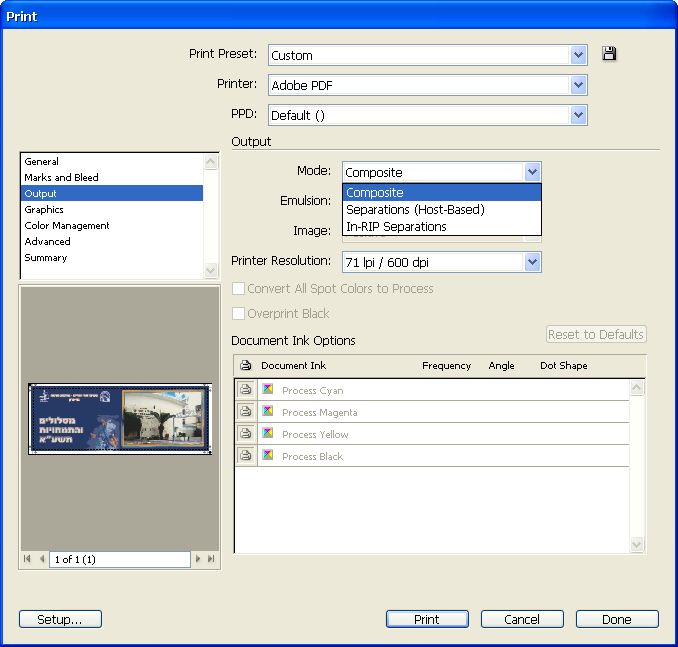Viewport: 678px width, 647px height.
Task: Go to next page in preview navigation
Action: [x=199, y=559]
